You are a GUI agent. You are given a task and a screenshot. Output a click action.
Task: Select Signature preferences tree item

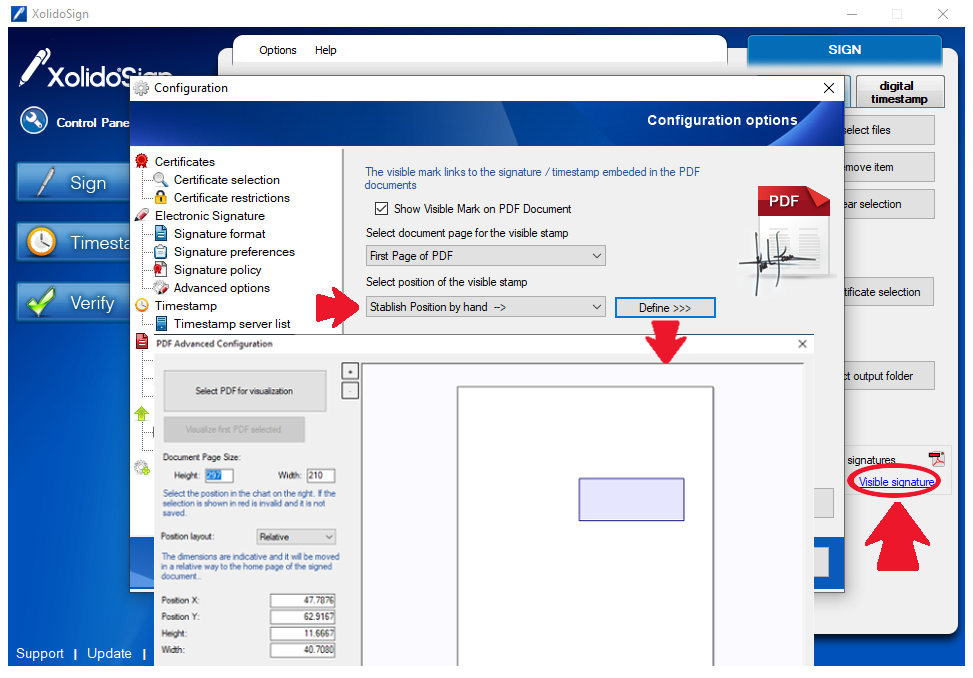[x=234, y=251]
